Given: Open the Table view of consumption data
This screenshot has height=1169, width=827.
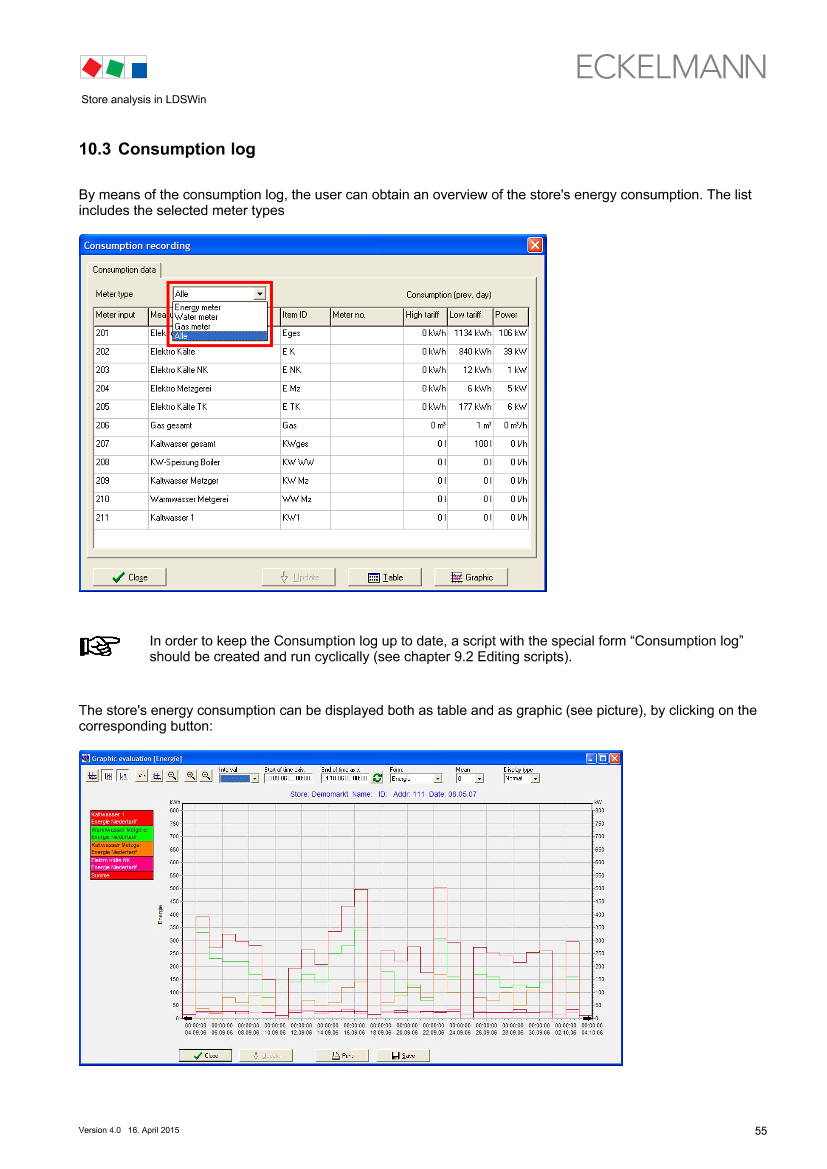Looking at the screenshot, I should click(385, 577).
